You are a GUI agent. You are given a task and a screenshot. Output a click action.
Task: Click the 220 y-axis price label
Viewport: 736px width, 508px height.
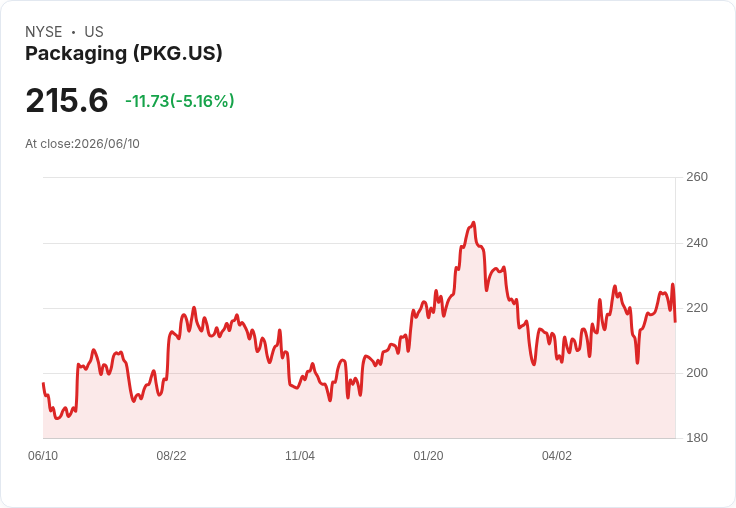point(697,308)
